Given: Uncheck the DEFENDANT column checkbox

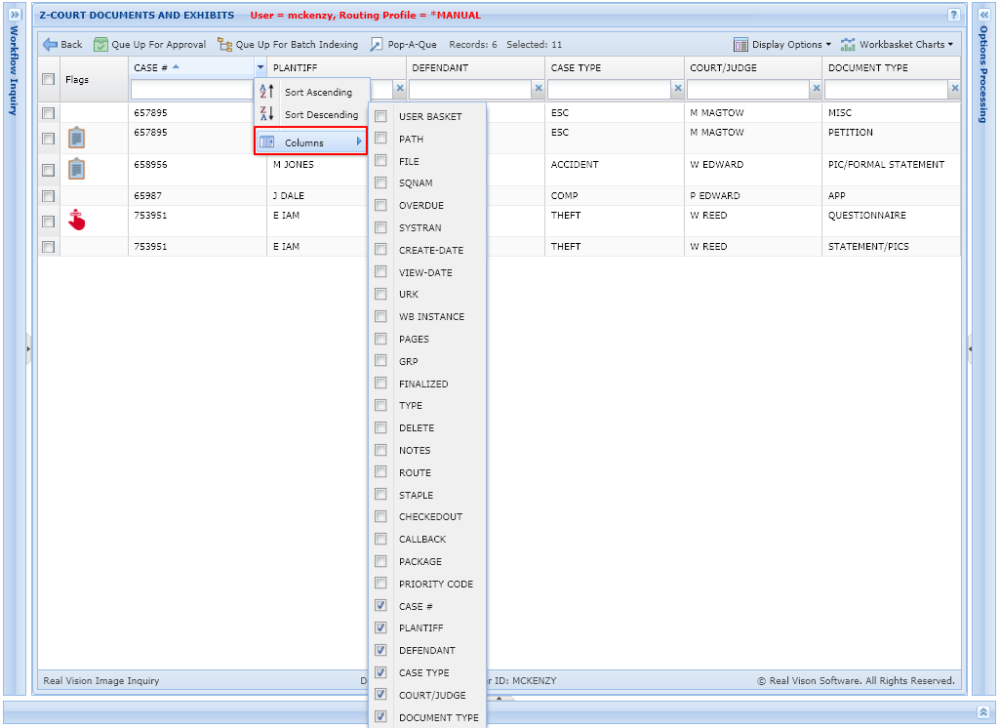Looking at the screenshot, I should [381, 650].
